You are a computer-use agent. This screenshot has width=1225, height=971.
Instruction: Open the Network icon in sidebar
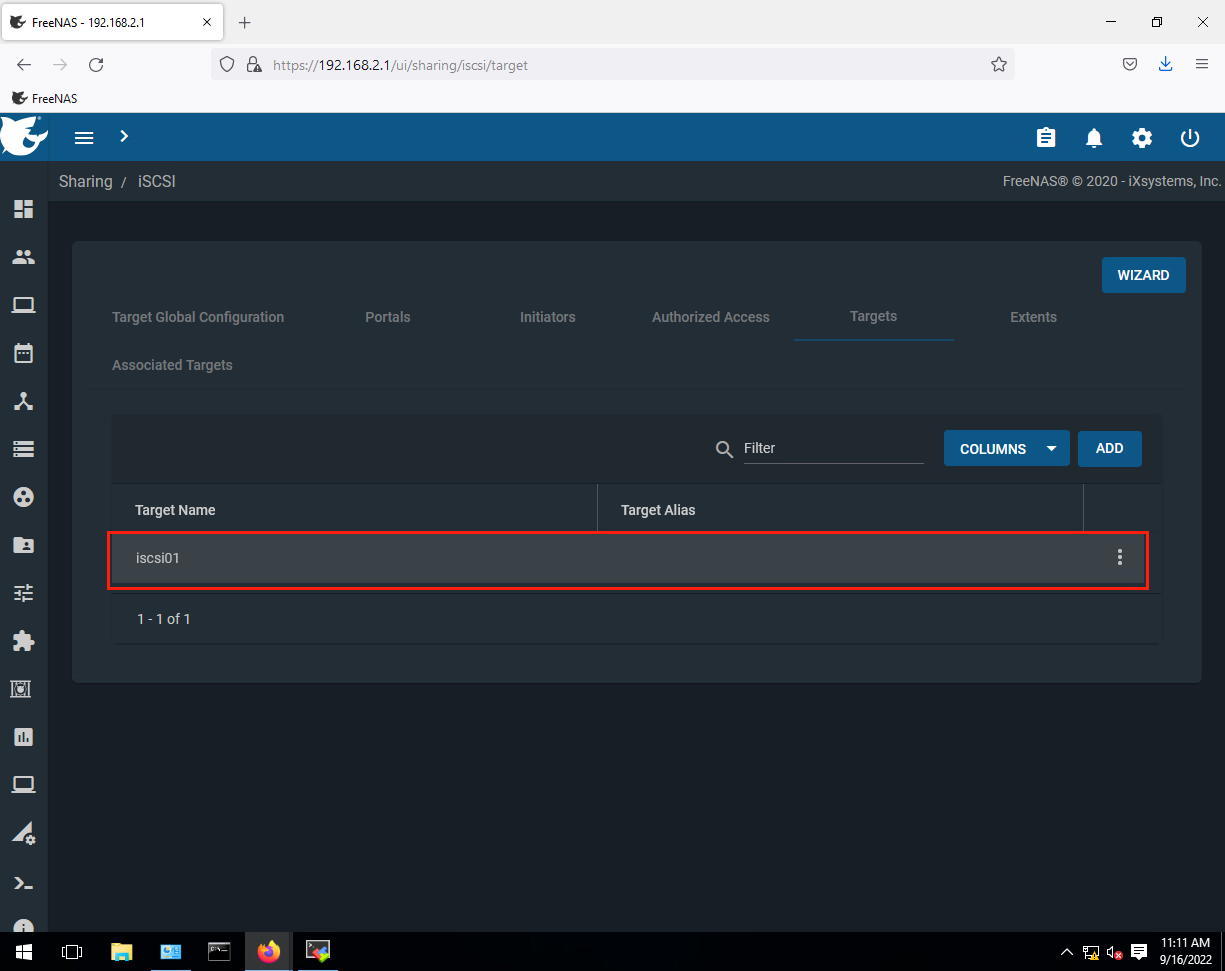pyautogui.click(x=23, y=401)
